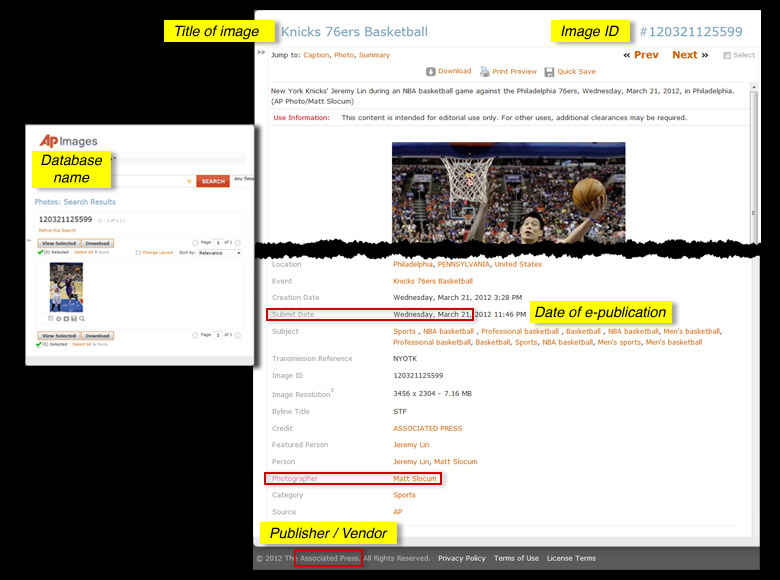
Task: Click the Quick Save disk icon
Action: [549, 72]
